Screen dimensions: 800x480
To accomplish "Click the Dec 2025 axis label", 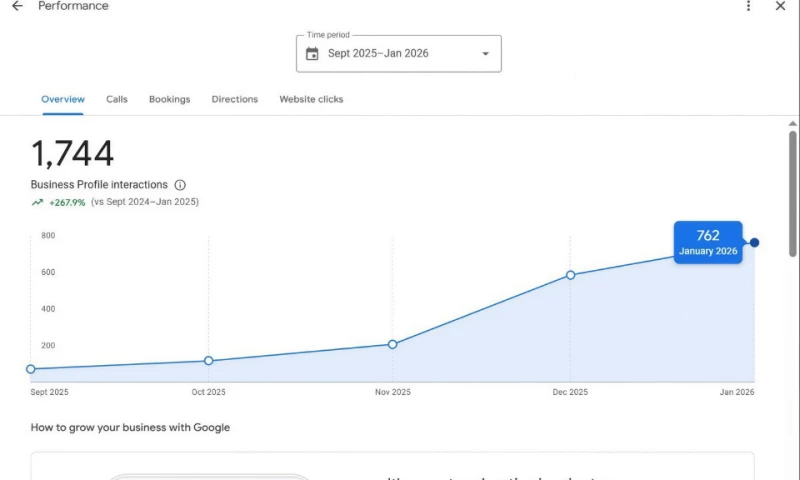I will pyautogui.click(x=570, y=392).
